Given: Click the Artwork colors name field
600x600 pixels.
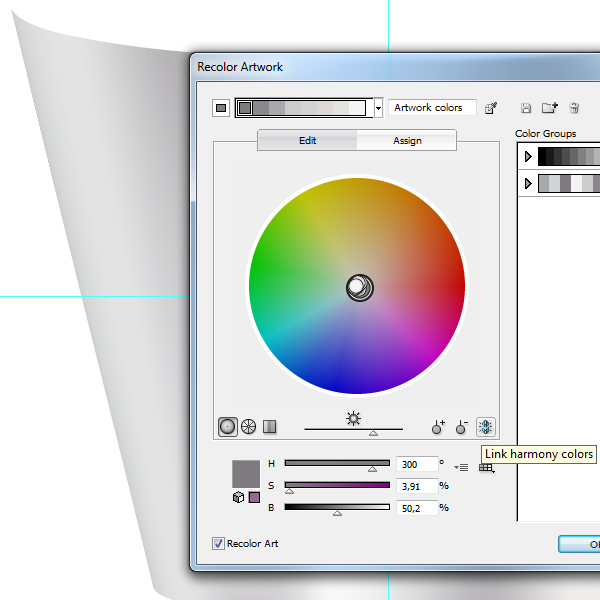Looking at the screenshot, I should coord(432,108).
